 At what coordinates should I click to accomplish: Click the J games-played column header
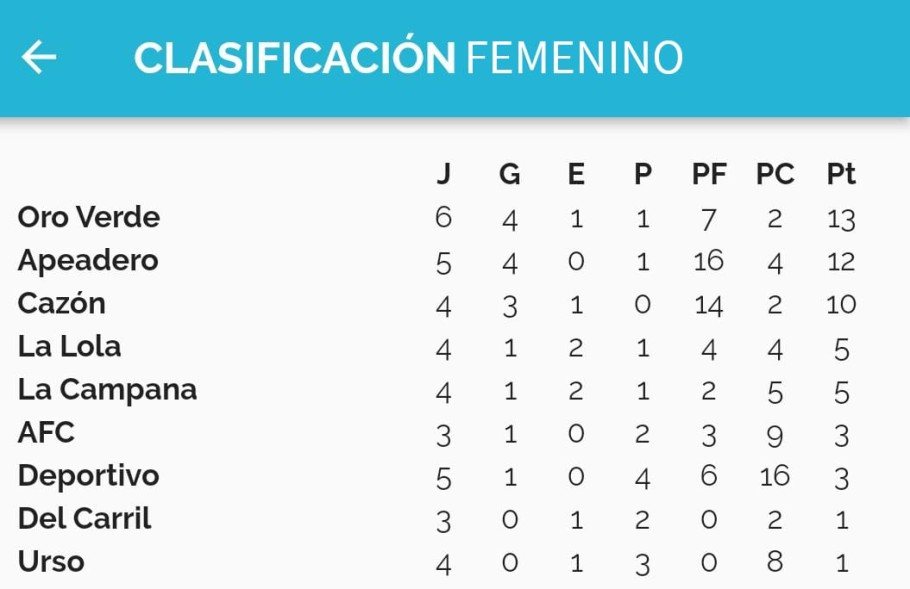point(443,174)
